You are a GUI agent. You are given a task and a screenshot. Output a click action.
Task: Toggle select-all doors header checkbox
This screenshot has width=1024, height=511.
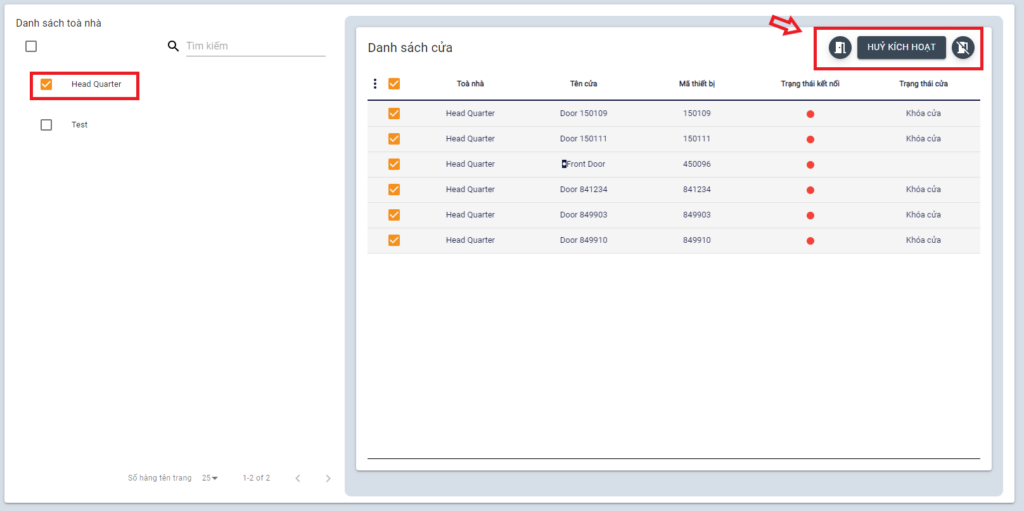394,84
